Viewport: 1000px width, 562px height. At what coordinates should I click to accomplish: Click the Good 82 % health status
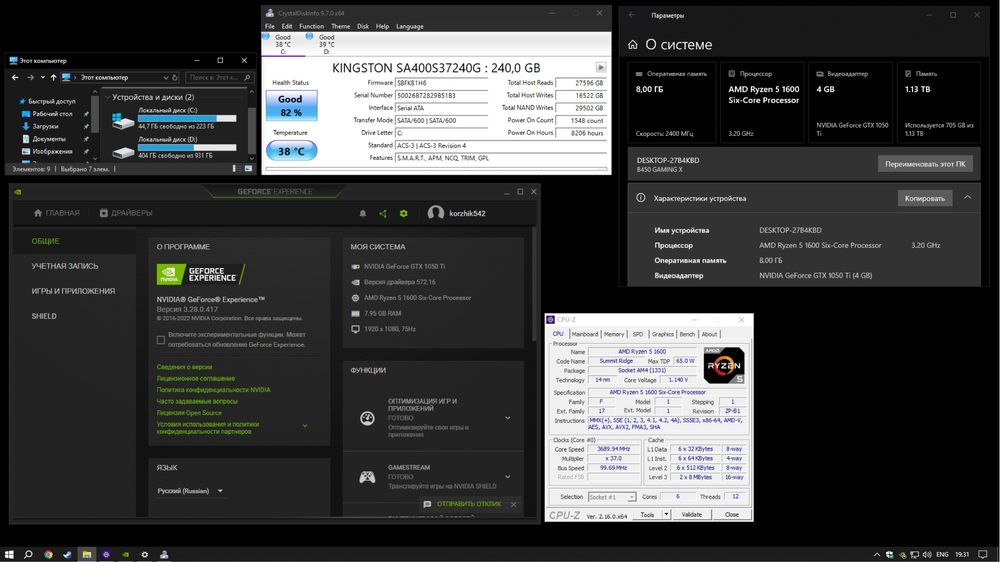[291, 106]
